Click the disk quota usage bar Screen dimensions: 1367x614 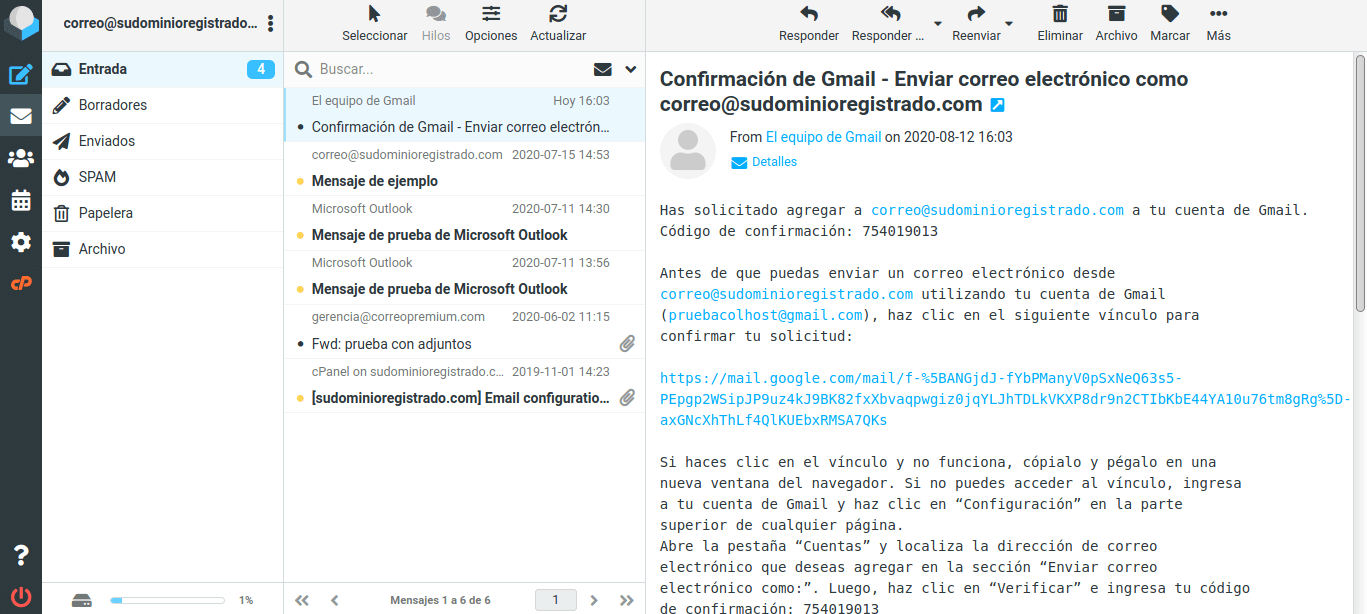(x=167, y=600)
